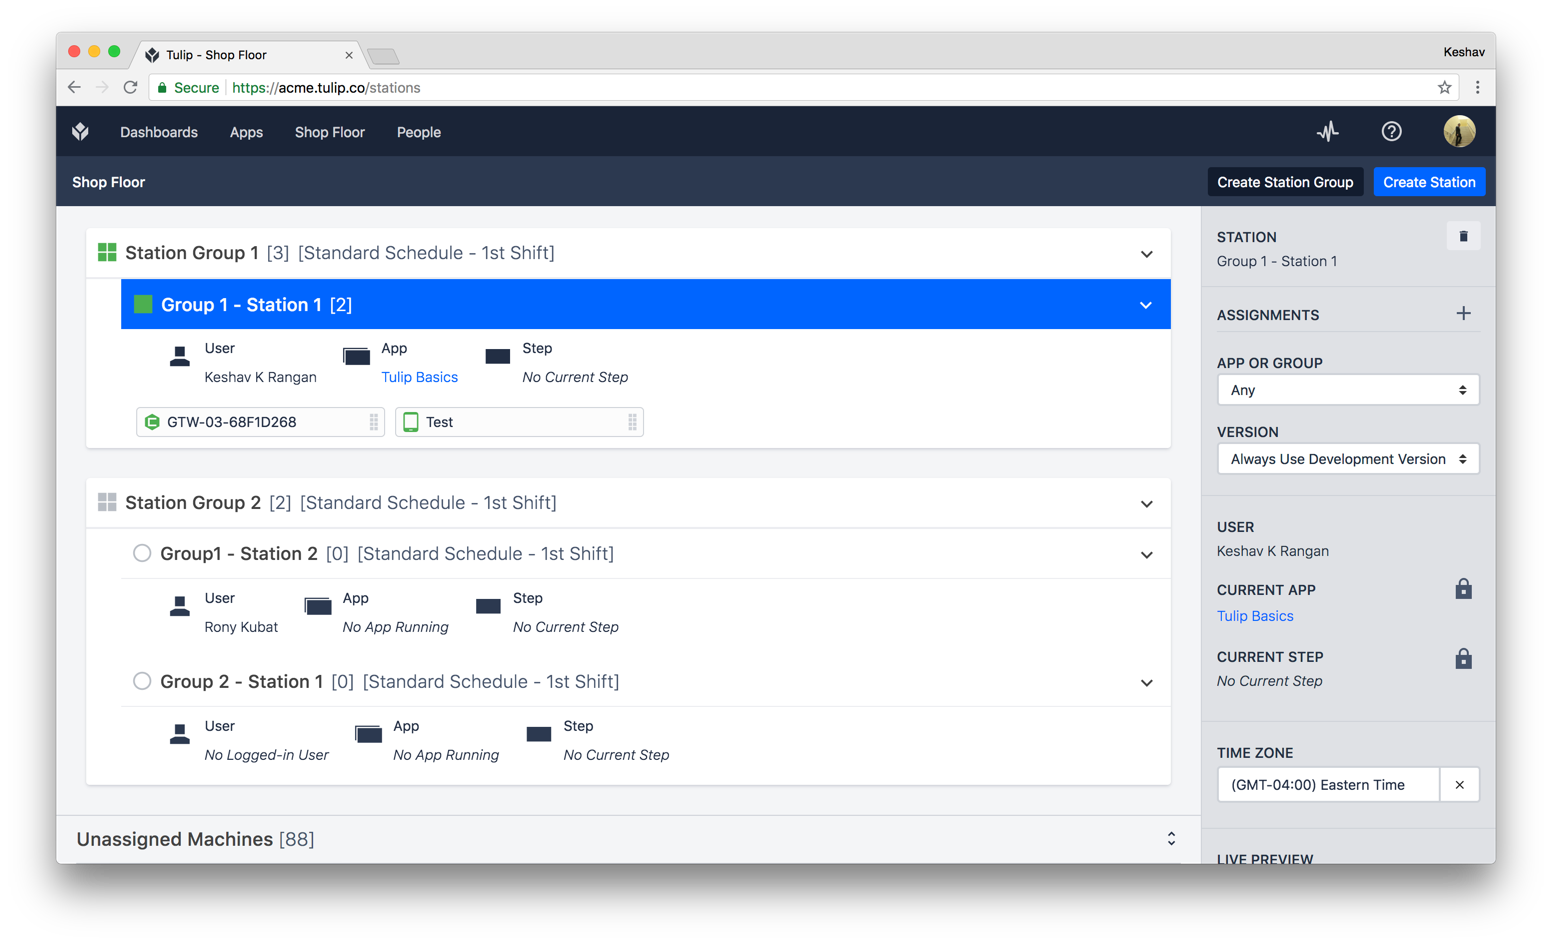
Task: Open the People menu
Action: pyautogui.click(x=419, y=132)
